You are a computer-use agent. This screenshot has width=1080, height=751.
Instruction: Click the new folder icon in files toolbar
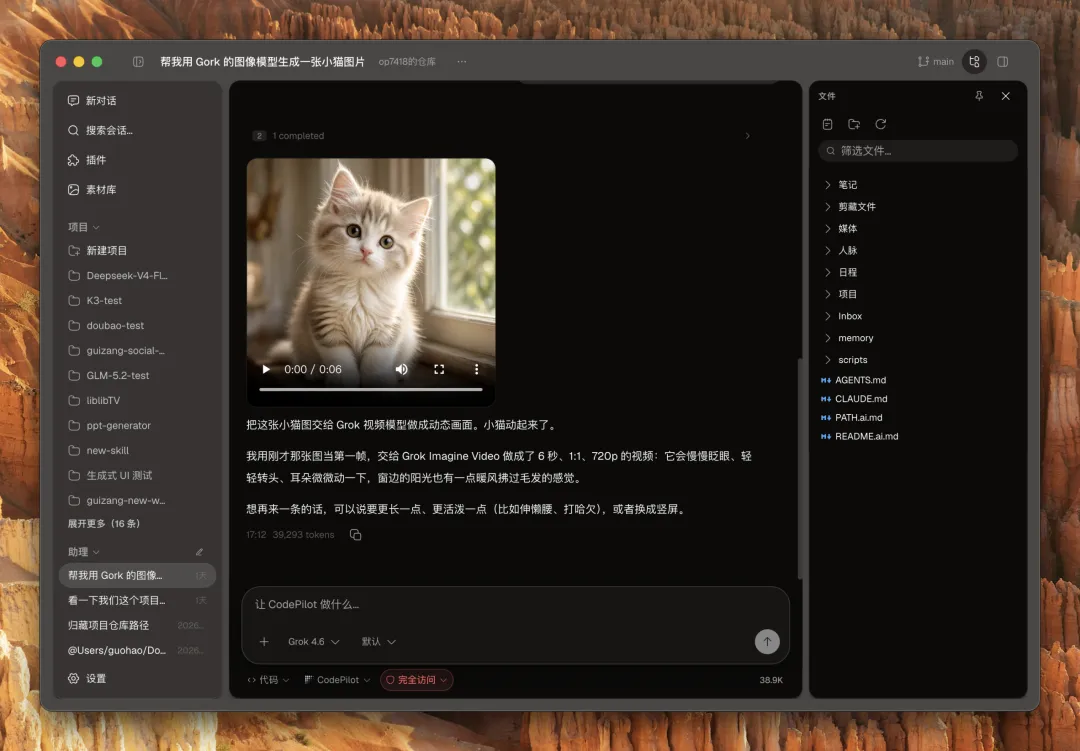pos(854,124)
